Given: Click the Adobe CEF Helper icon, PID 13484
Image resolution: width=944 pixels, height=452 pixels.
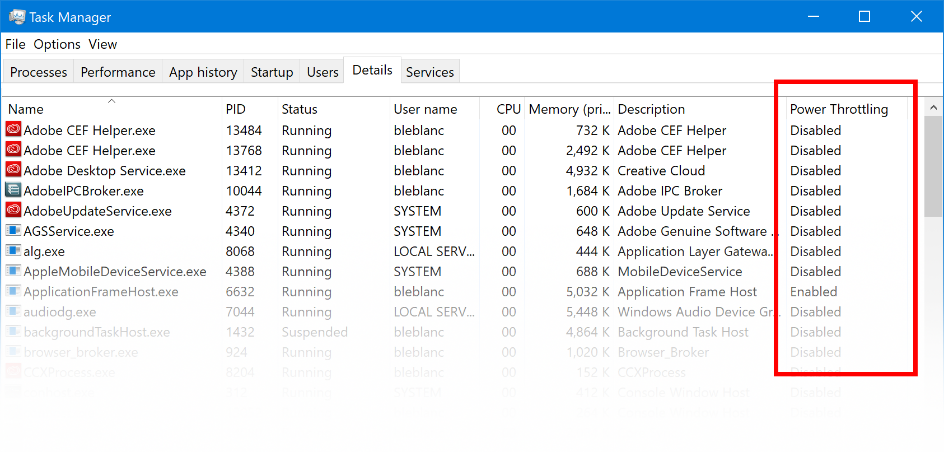Looking at the screenshot, I should pyautogui.click(x=14, y=130).
